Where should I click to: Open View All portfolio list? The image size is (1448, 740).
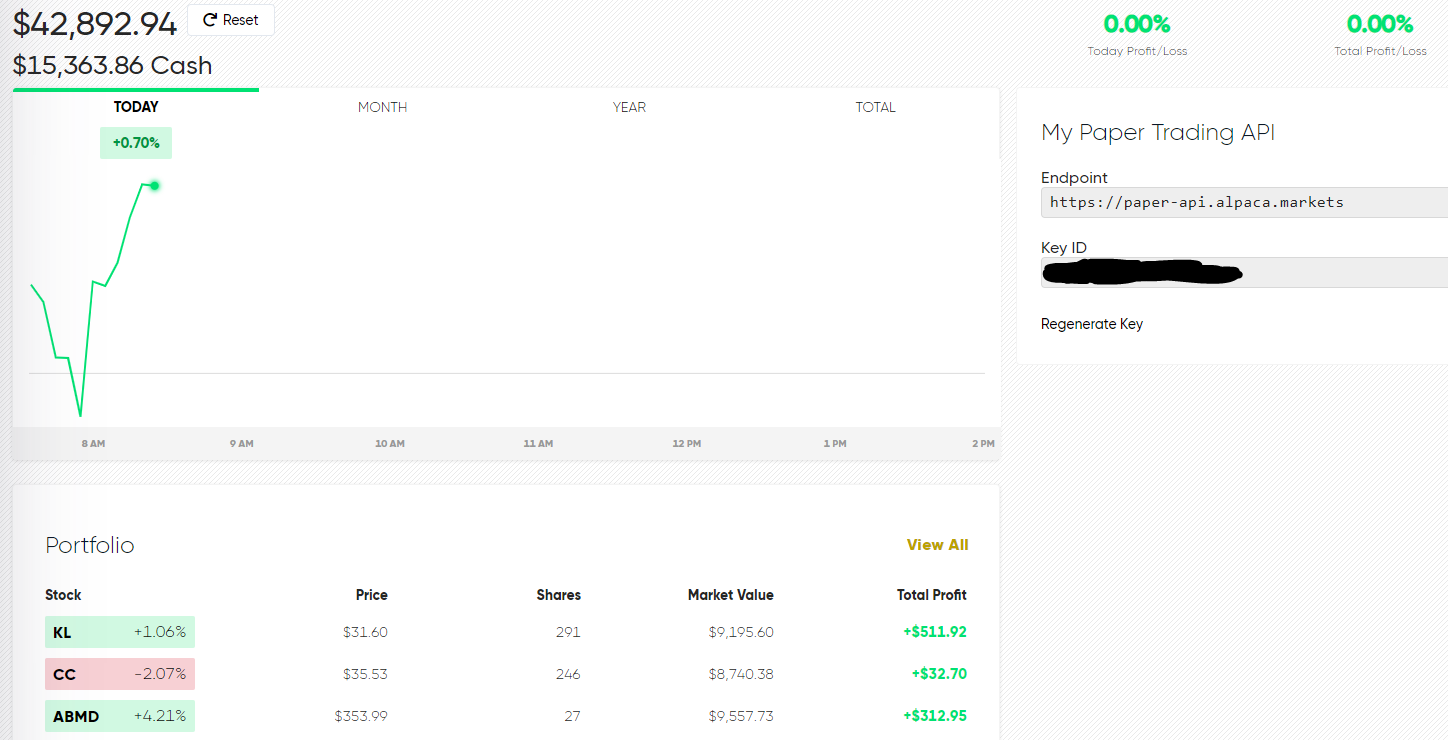937,545
